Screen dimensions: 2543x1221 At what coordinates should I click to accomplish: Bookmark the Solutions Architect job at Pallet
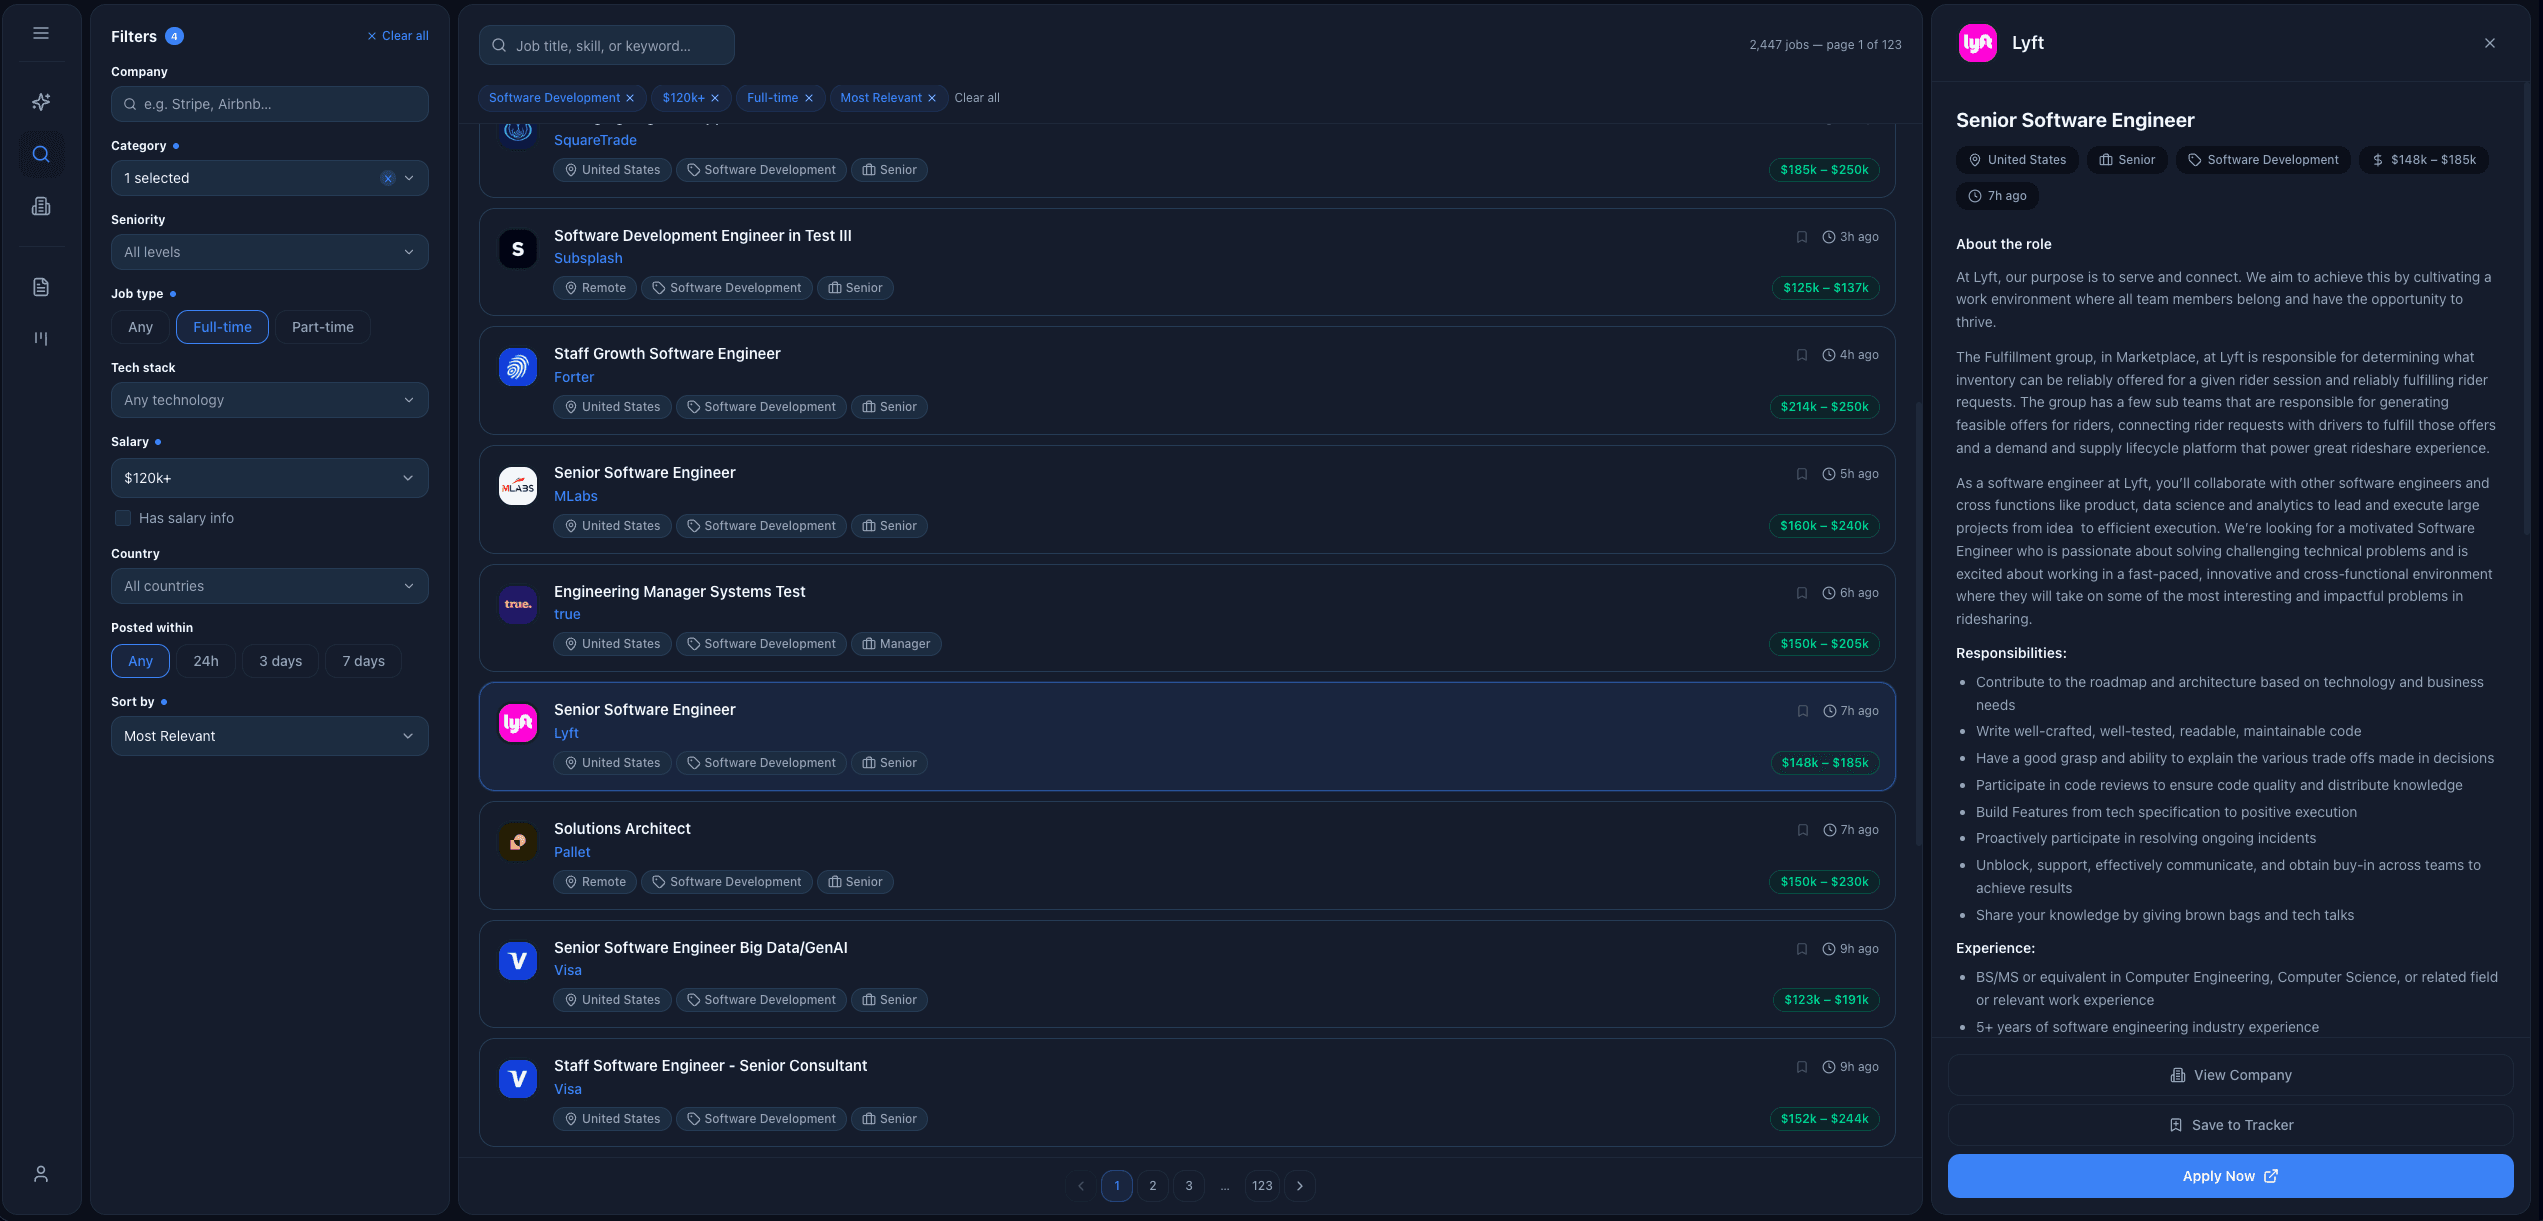click(1803, 829)
